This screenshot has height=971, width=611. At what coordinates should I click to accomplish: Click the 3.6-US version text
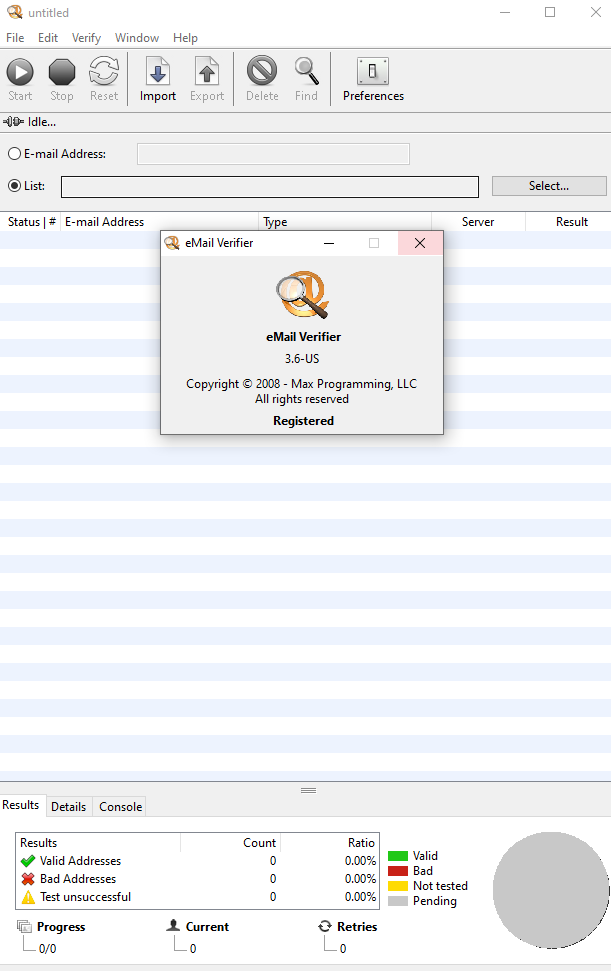pyautogui.click(x=302, y=359)
